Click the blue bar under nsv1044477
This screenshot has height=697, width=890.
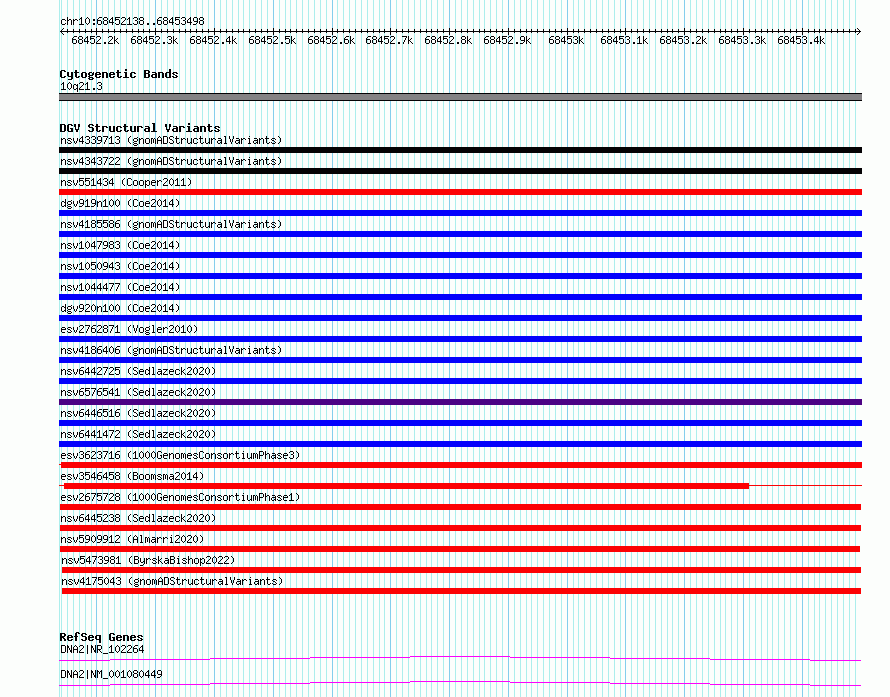click(460, 297)
